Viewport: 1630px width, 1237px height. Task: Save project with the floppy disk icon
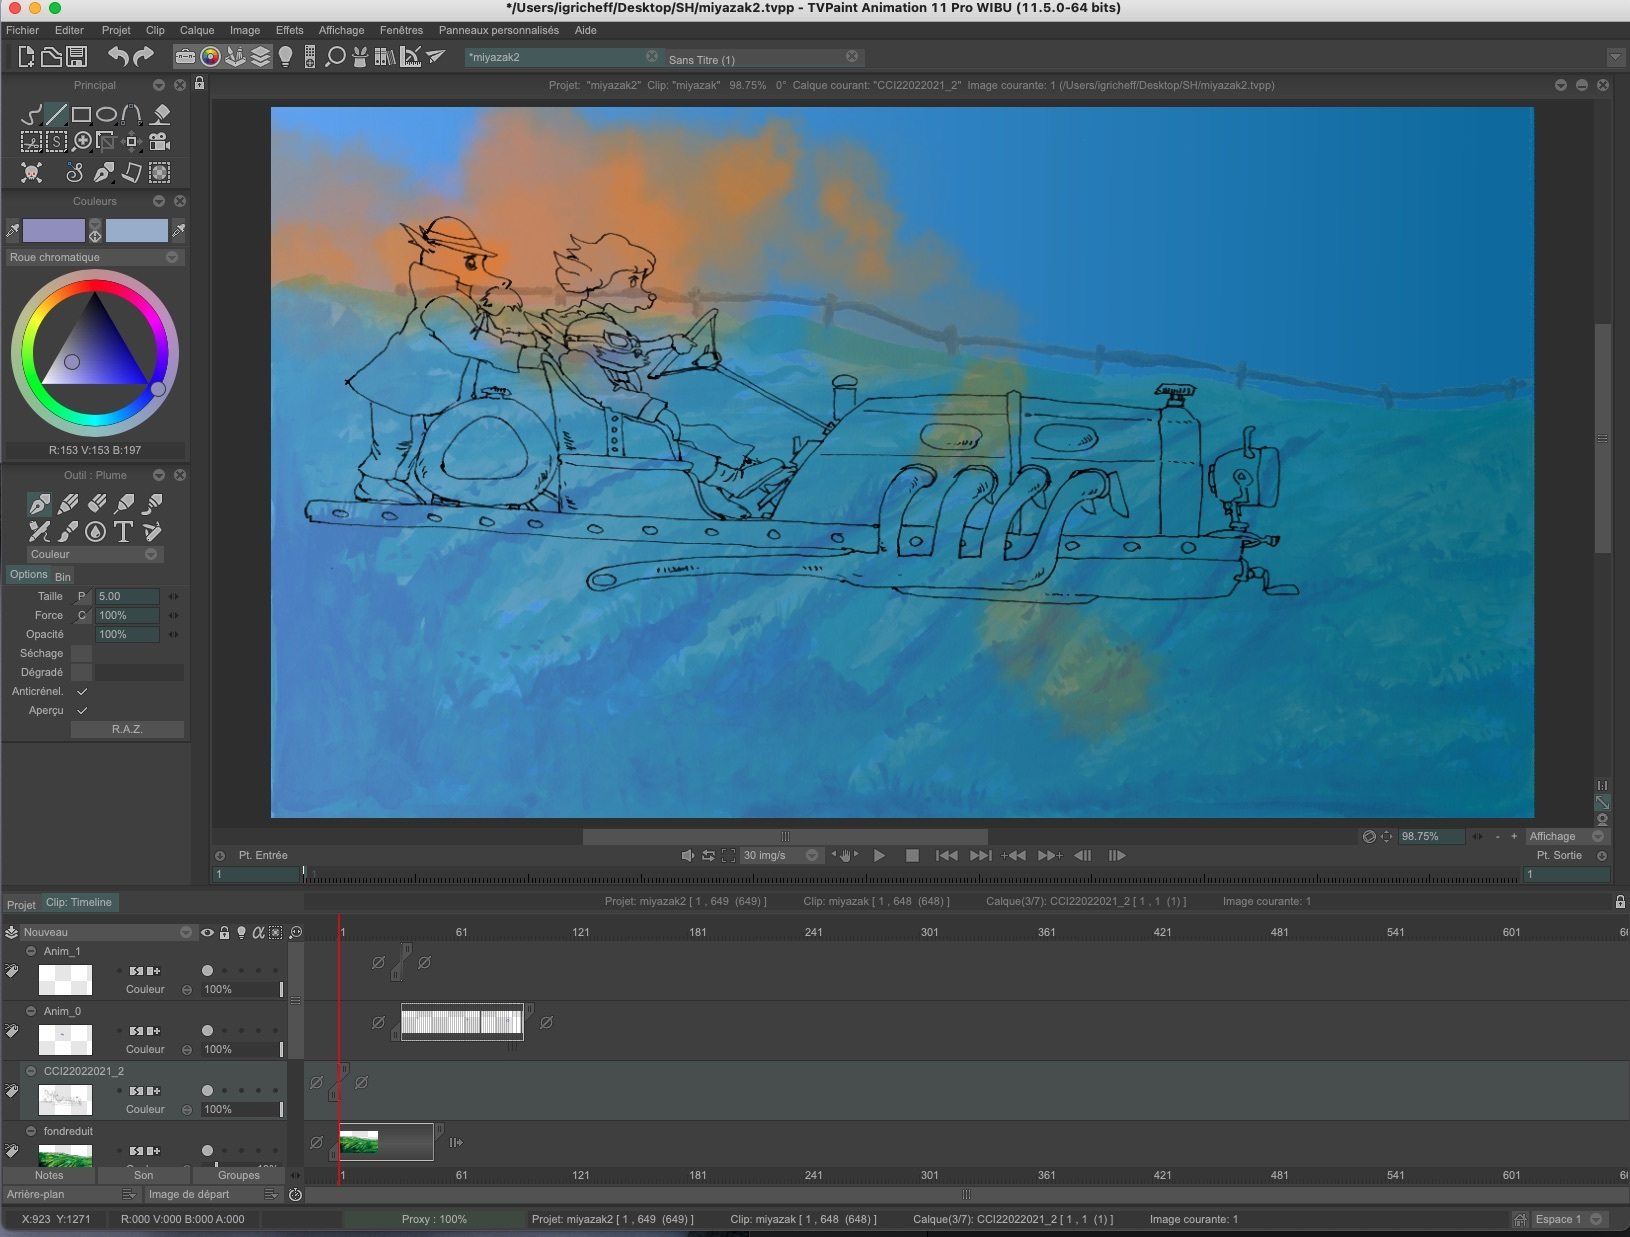(77, 57)
